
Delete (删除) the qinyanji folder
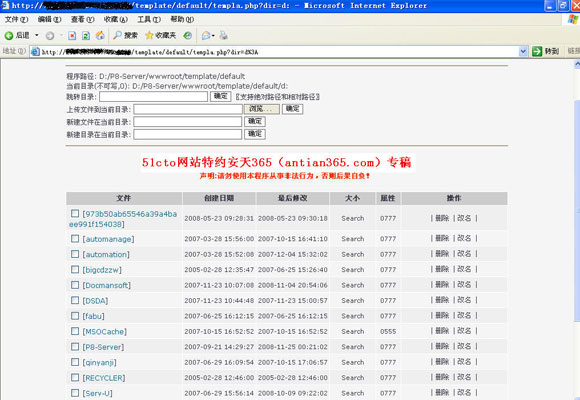click(x=442, y=362)
